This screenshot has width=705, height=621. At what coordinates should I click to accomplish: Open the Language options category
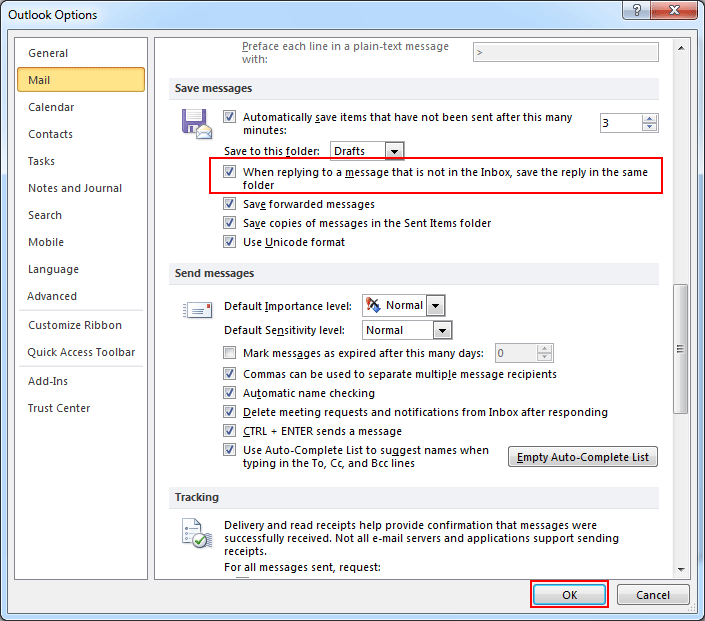[81, 269]
